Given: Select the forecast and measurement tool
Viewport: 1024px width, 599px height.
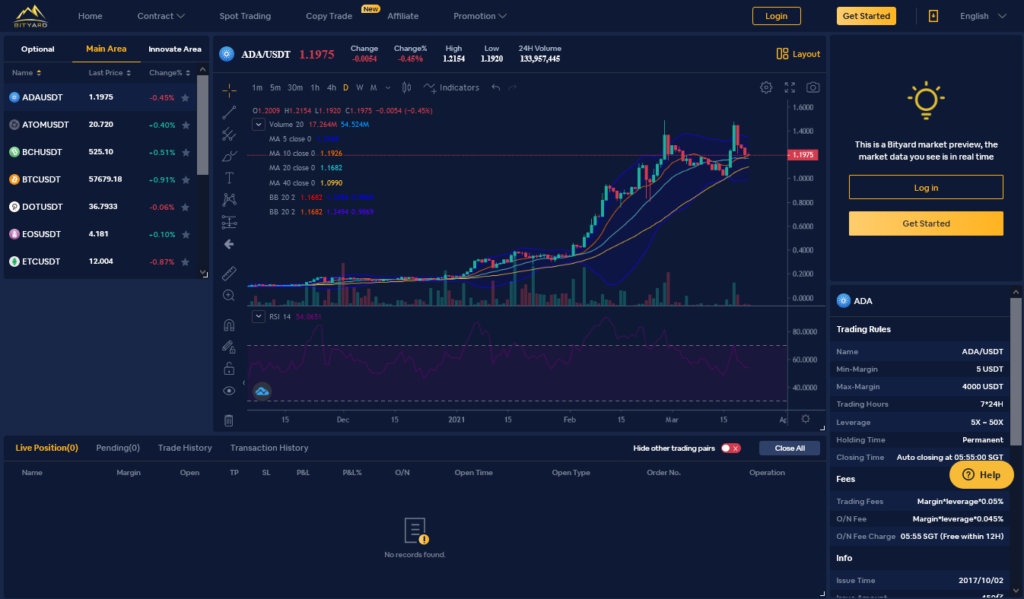Looking at the screenshot, I should click(x=229, y=222).
